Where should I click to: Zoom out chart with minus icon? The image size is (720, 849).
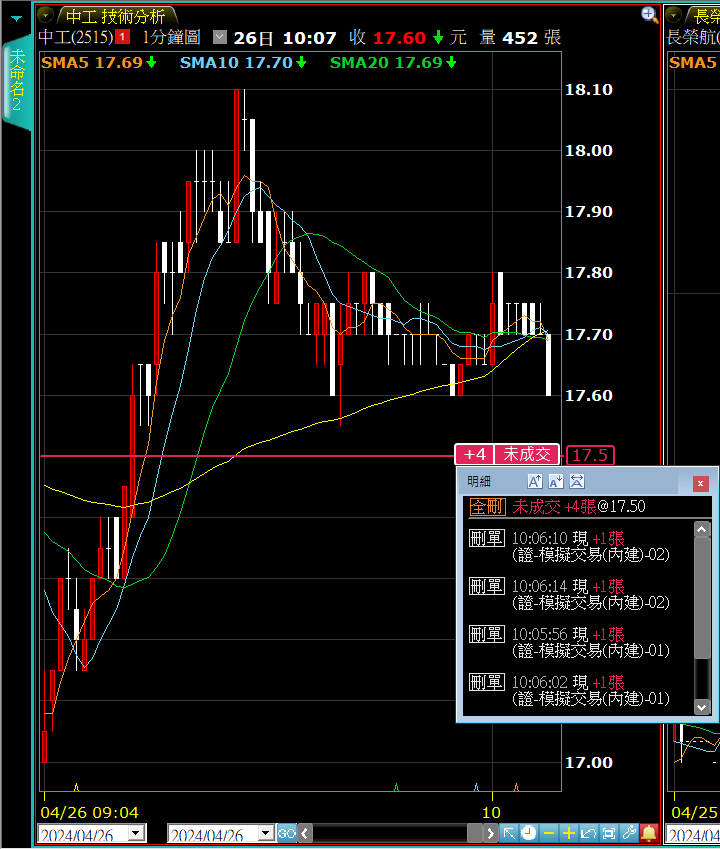(548, 833)
